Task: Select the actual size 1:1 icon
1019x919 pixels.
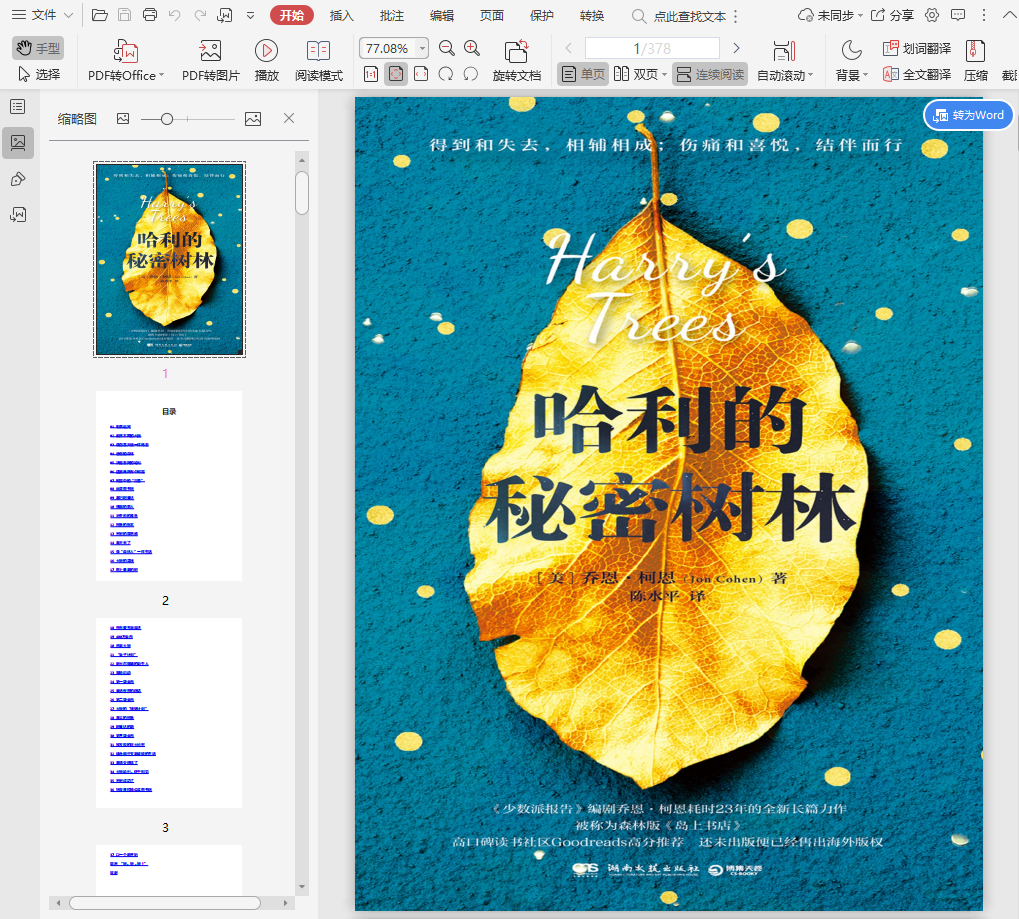Action: click(371, 74)
